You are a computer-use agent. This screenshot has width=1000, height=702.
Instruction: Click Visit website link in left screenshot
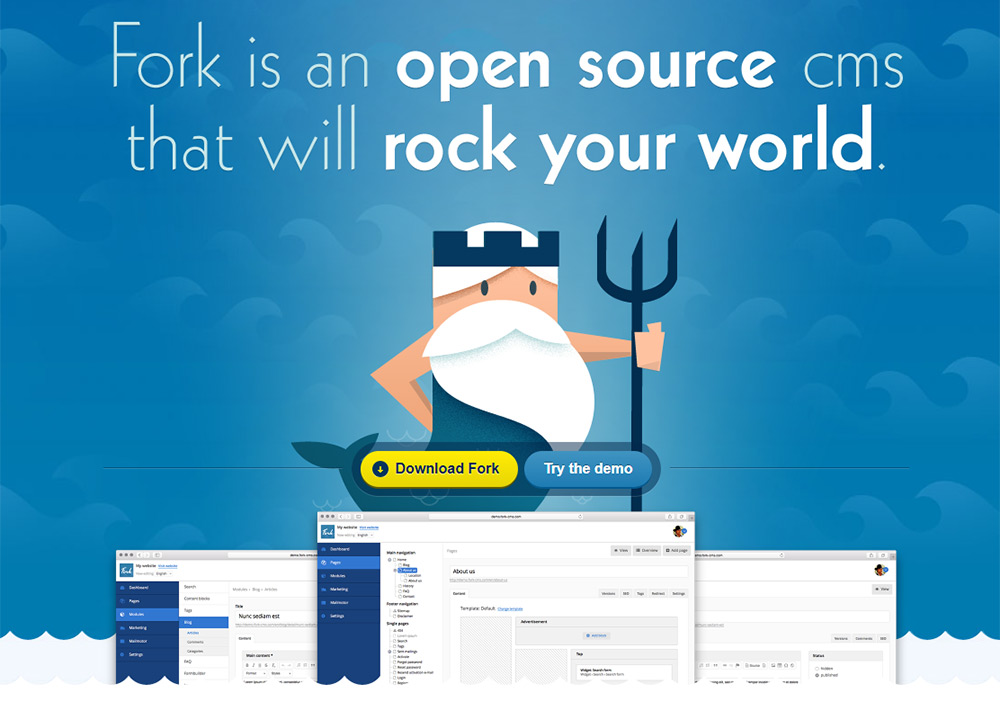click(168, 566)
